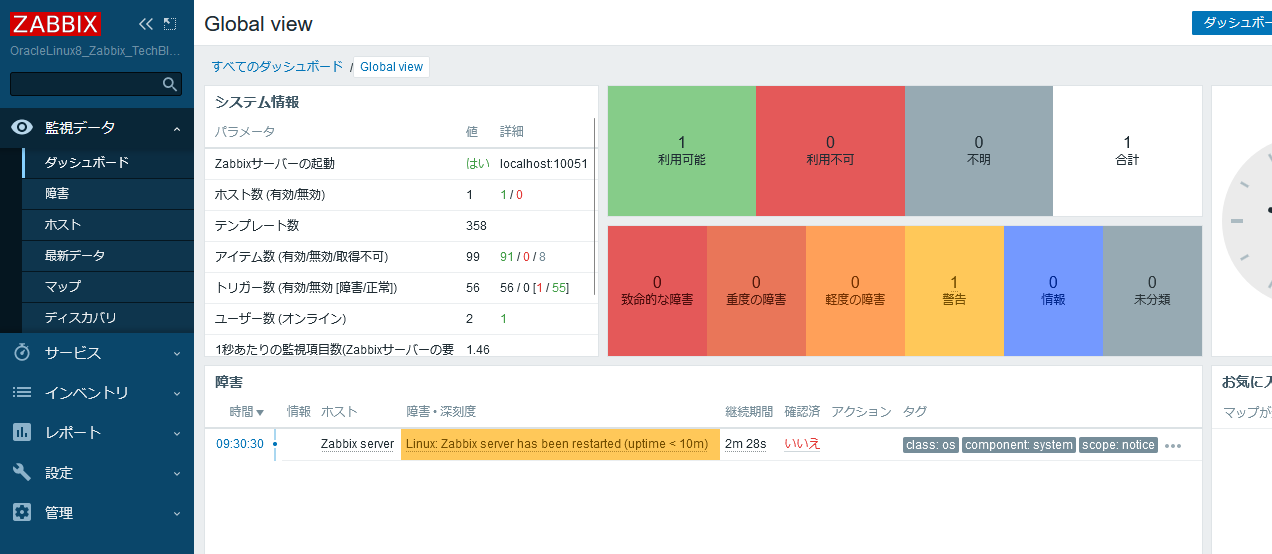Image resolution: width=1272 pixels, height=554 pixels.
Task: Click the scope: notice tag
Action: click(1118, 445)
